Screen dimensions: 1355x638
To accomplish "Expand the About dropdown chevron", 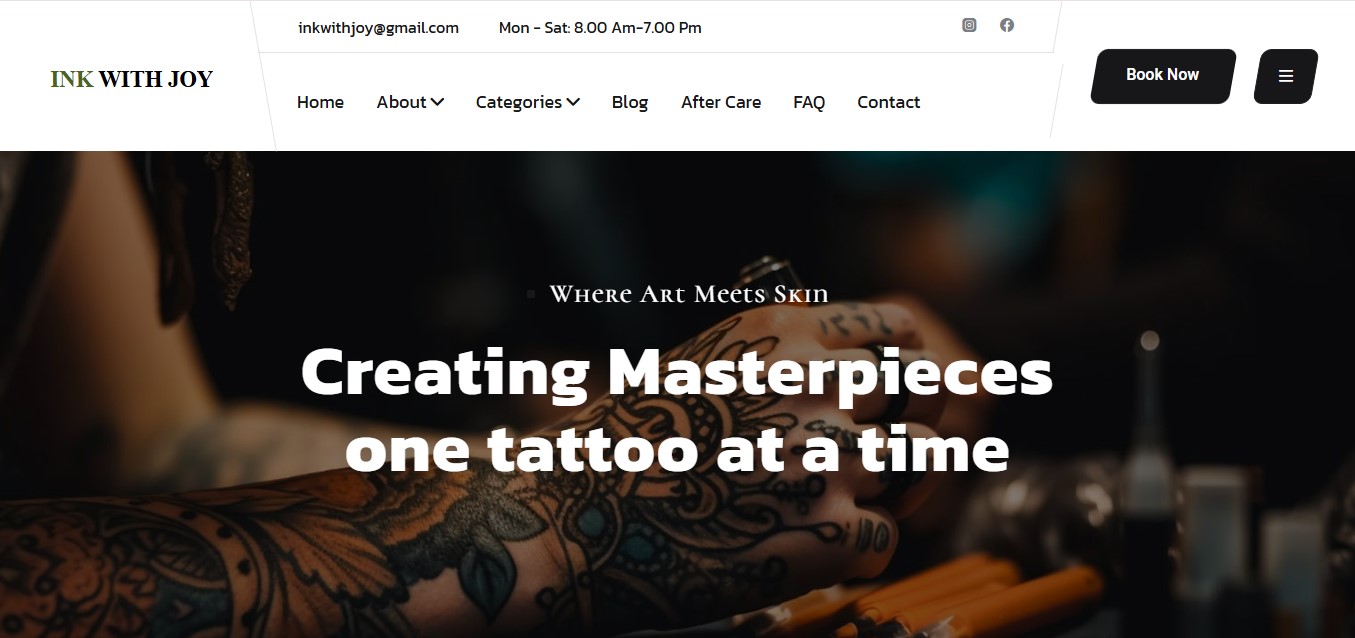I will click(x=438, y=102).
